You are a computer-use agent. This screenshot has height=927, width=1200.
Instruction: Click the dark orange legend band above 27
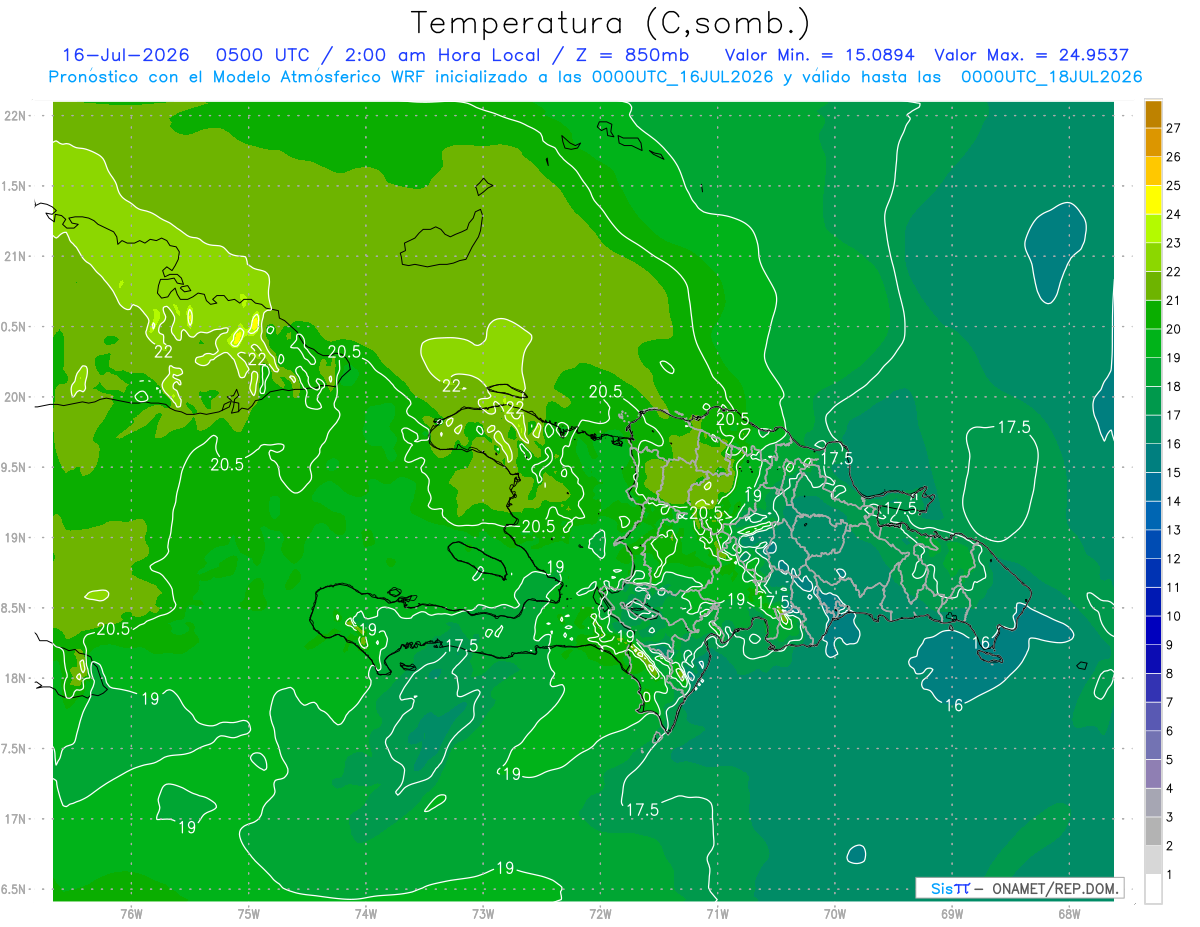[x=1153, y=113]
